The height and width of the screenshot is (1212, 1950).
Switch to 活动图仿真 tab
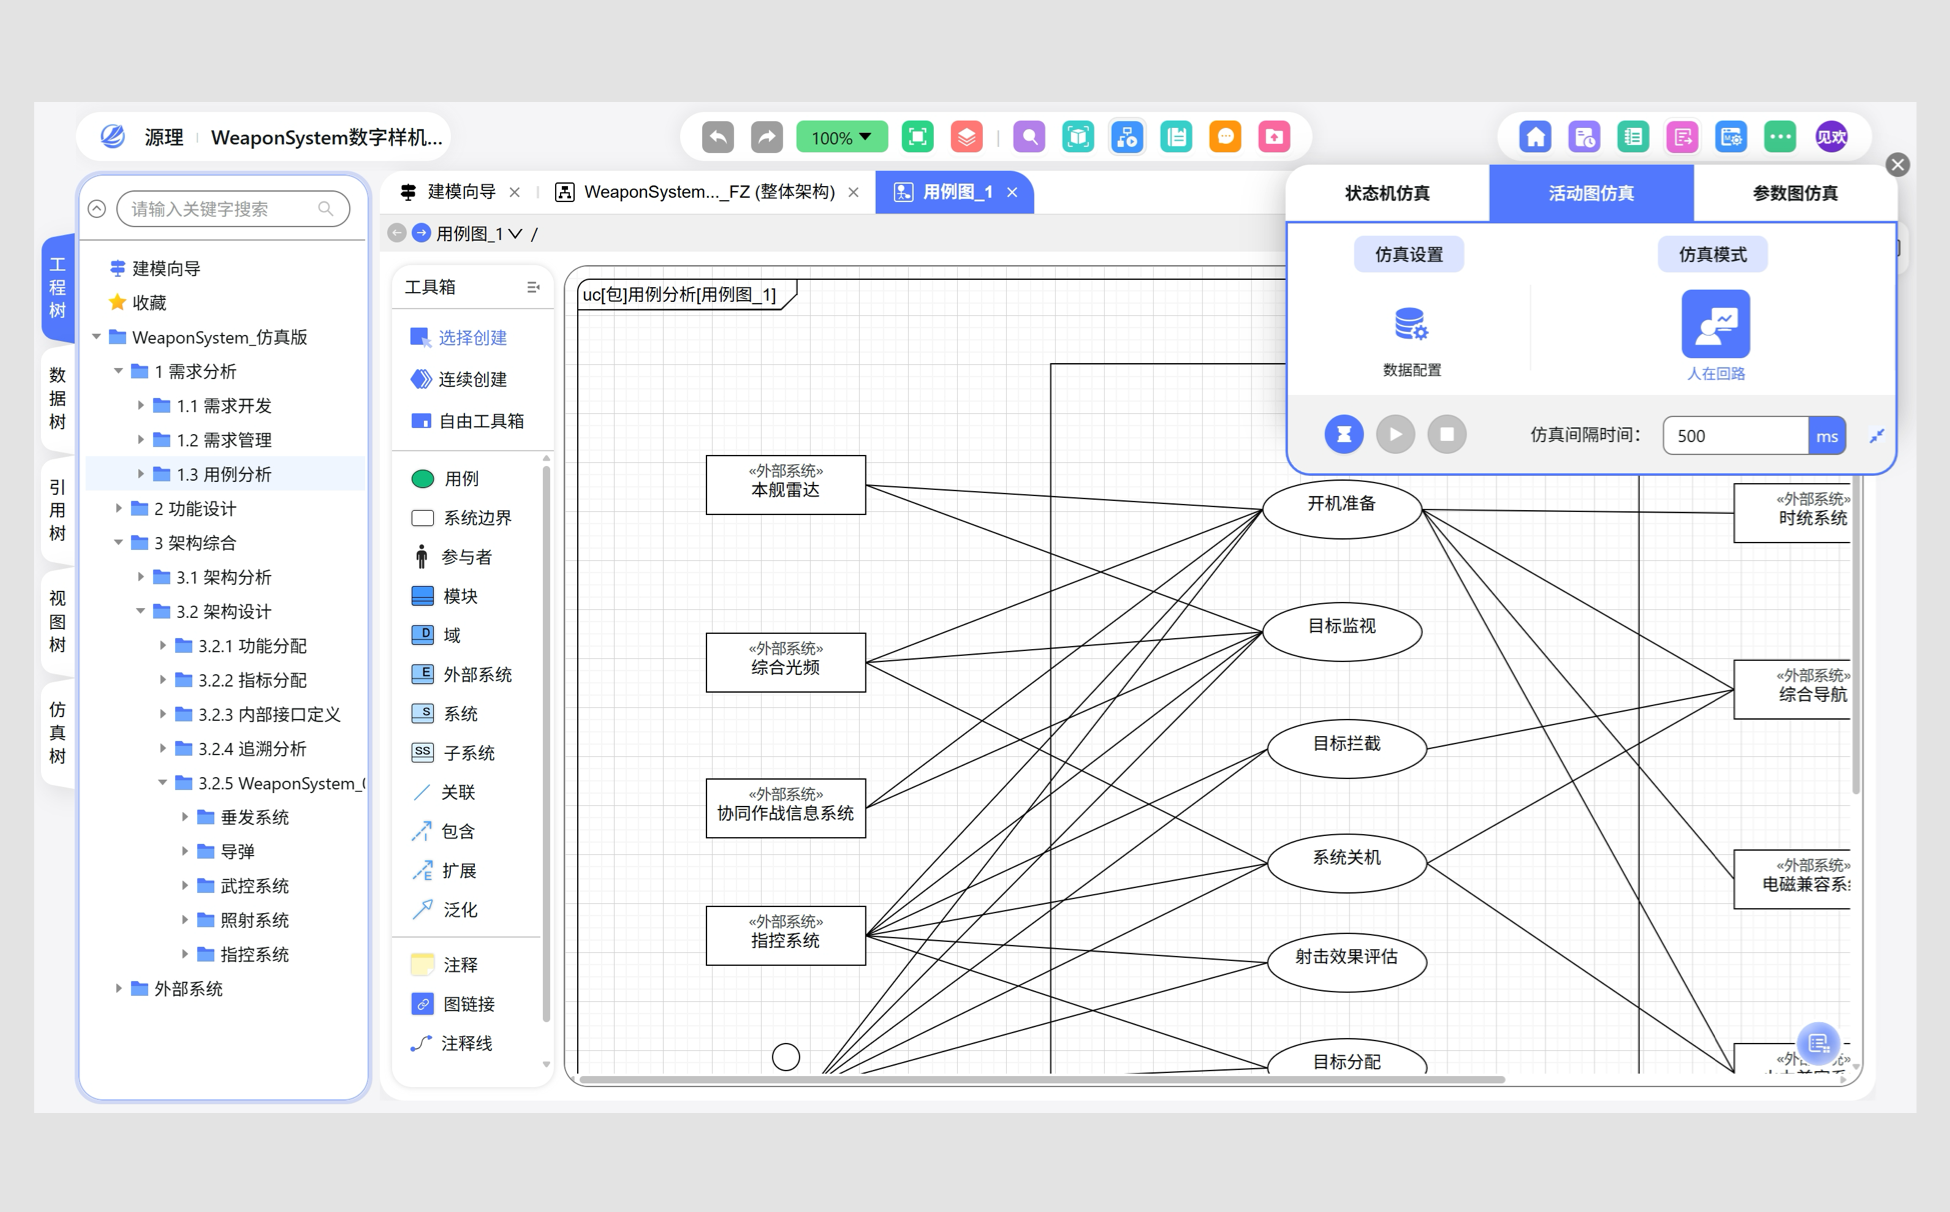coord(1591,193)
